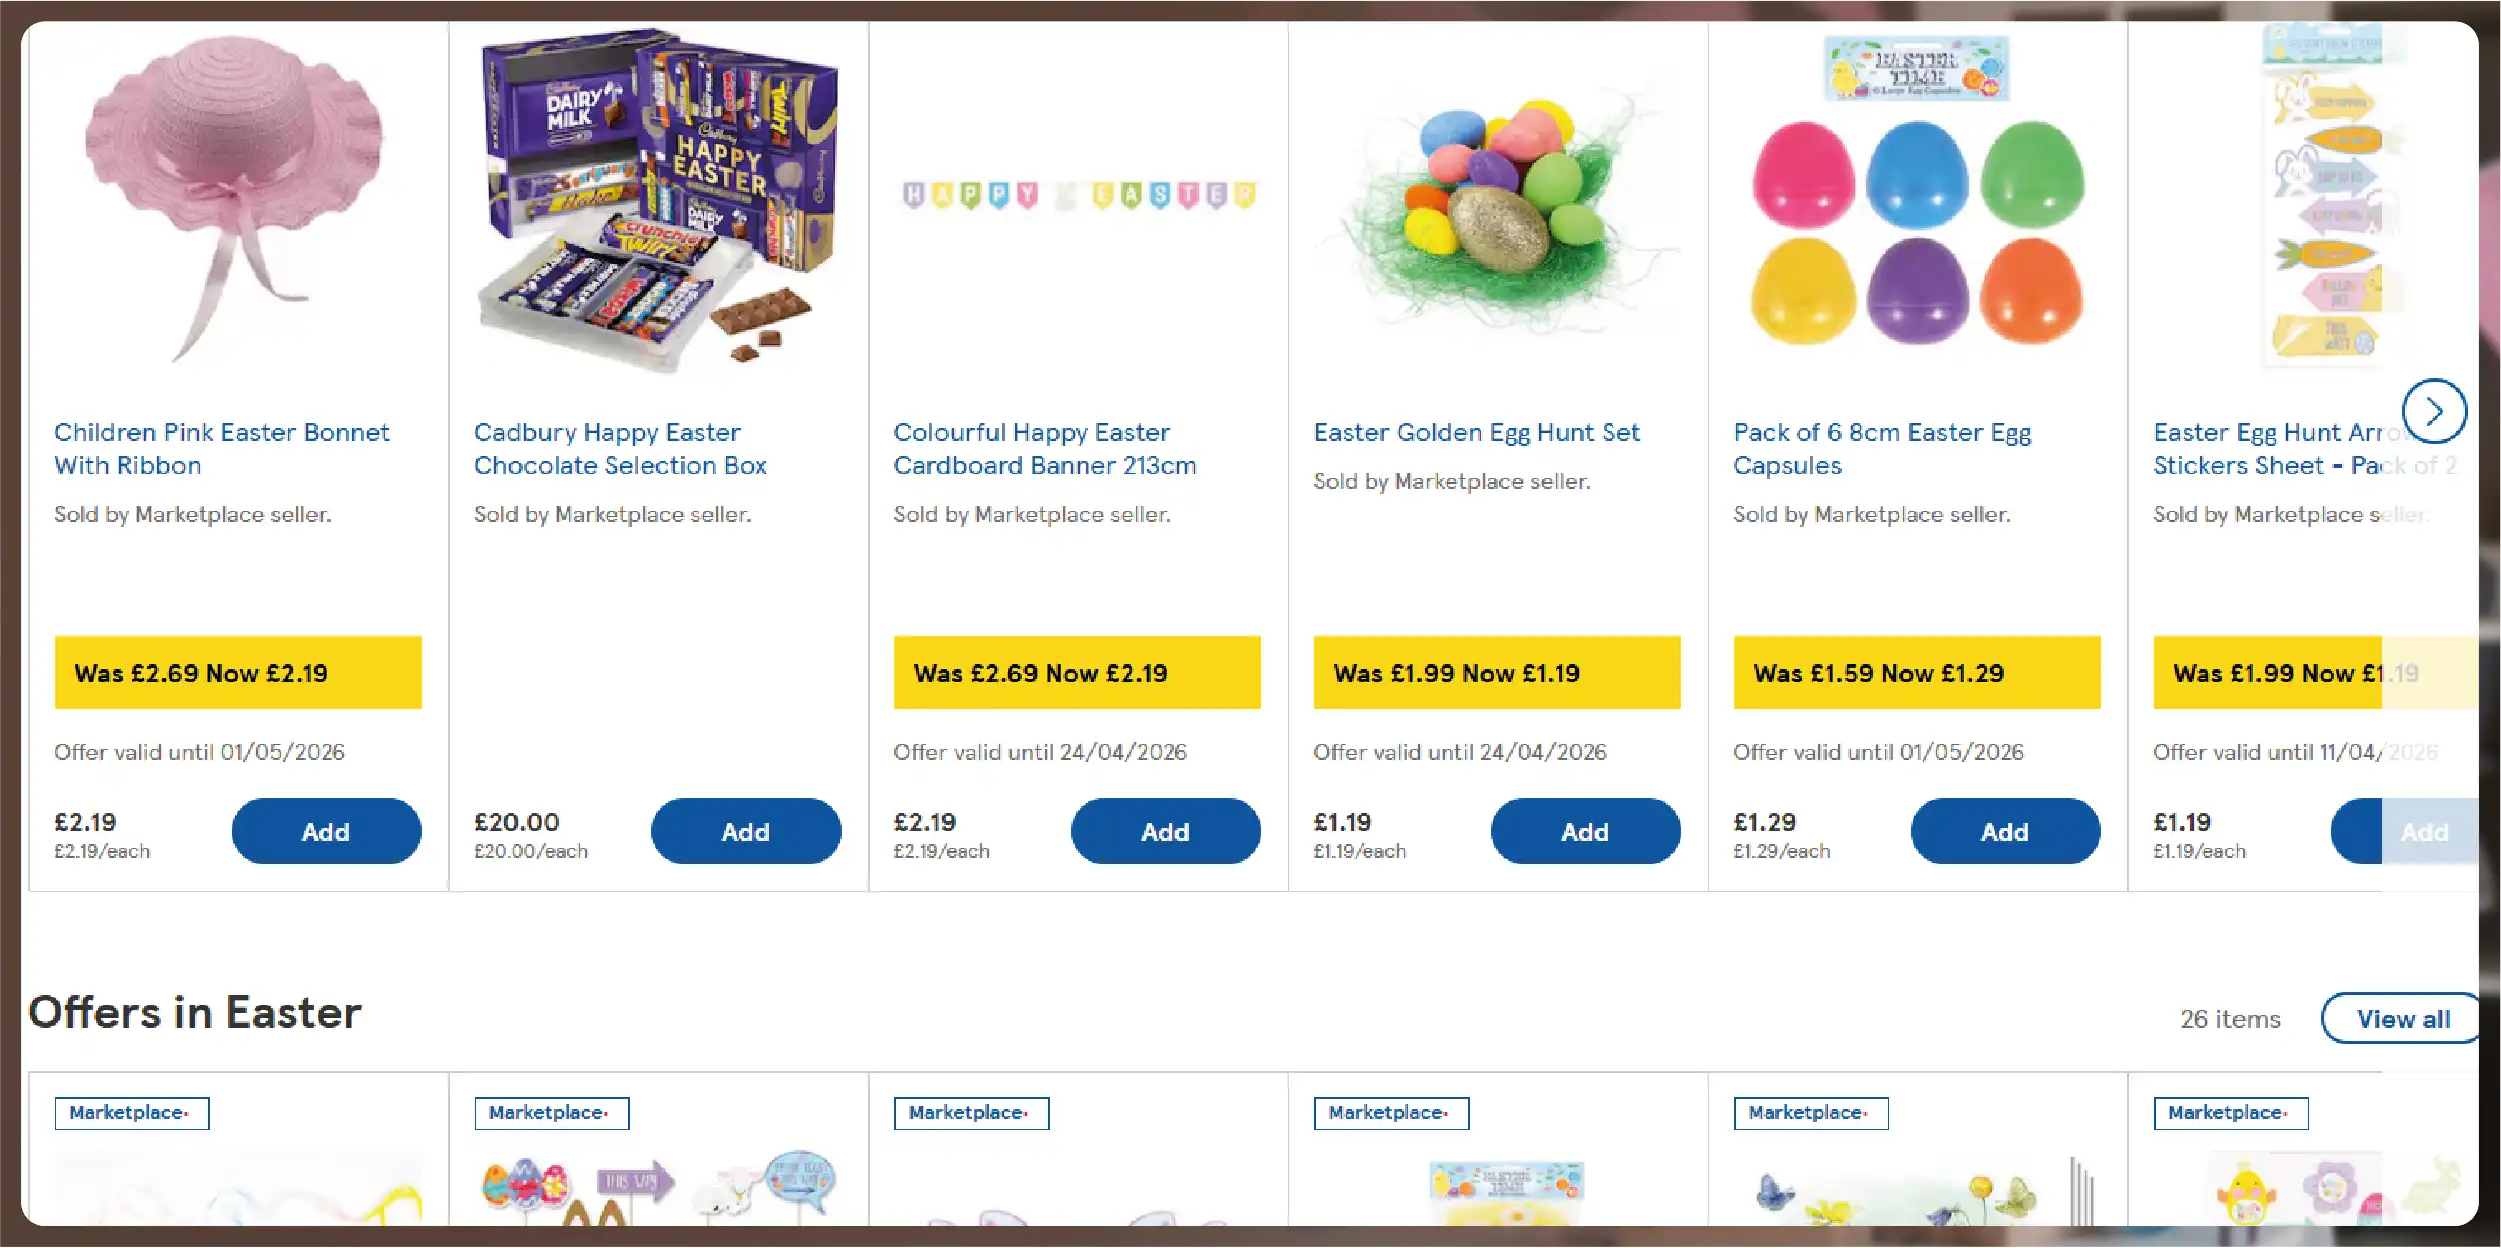The image size is (2501, 1248).
Task: Add the golden egg hunt set to basket
Action: pyautogui.click(x=1586, y=831)
